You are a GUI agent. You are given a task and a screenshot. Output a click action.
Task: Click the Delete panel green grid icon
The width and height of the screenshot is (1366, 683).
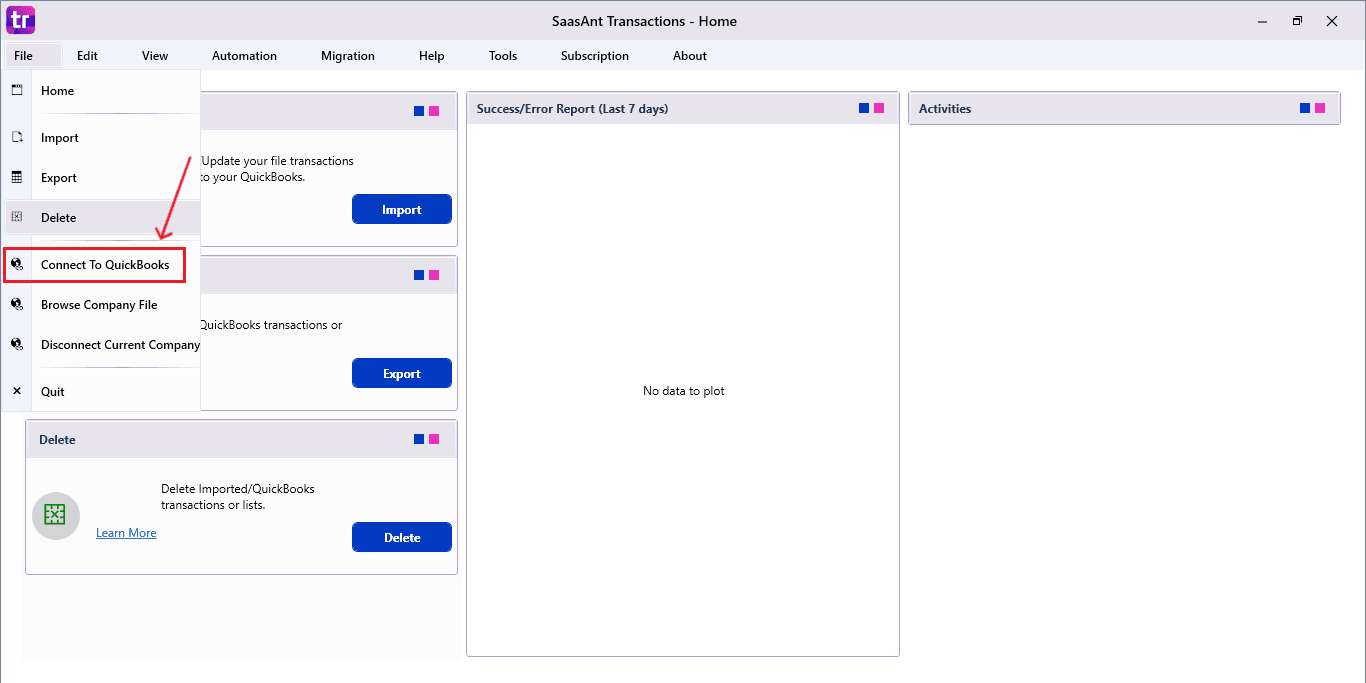coord(55,515)
